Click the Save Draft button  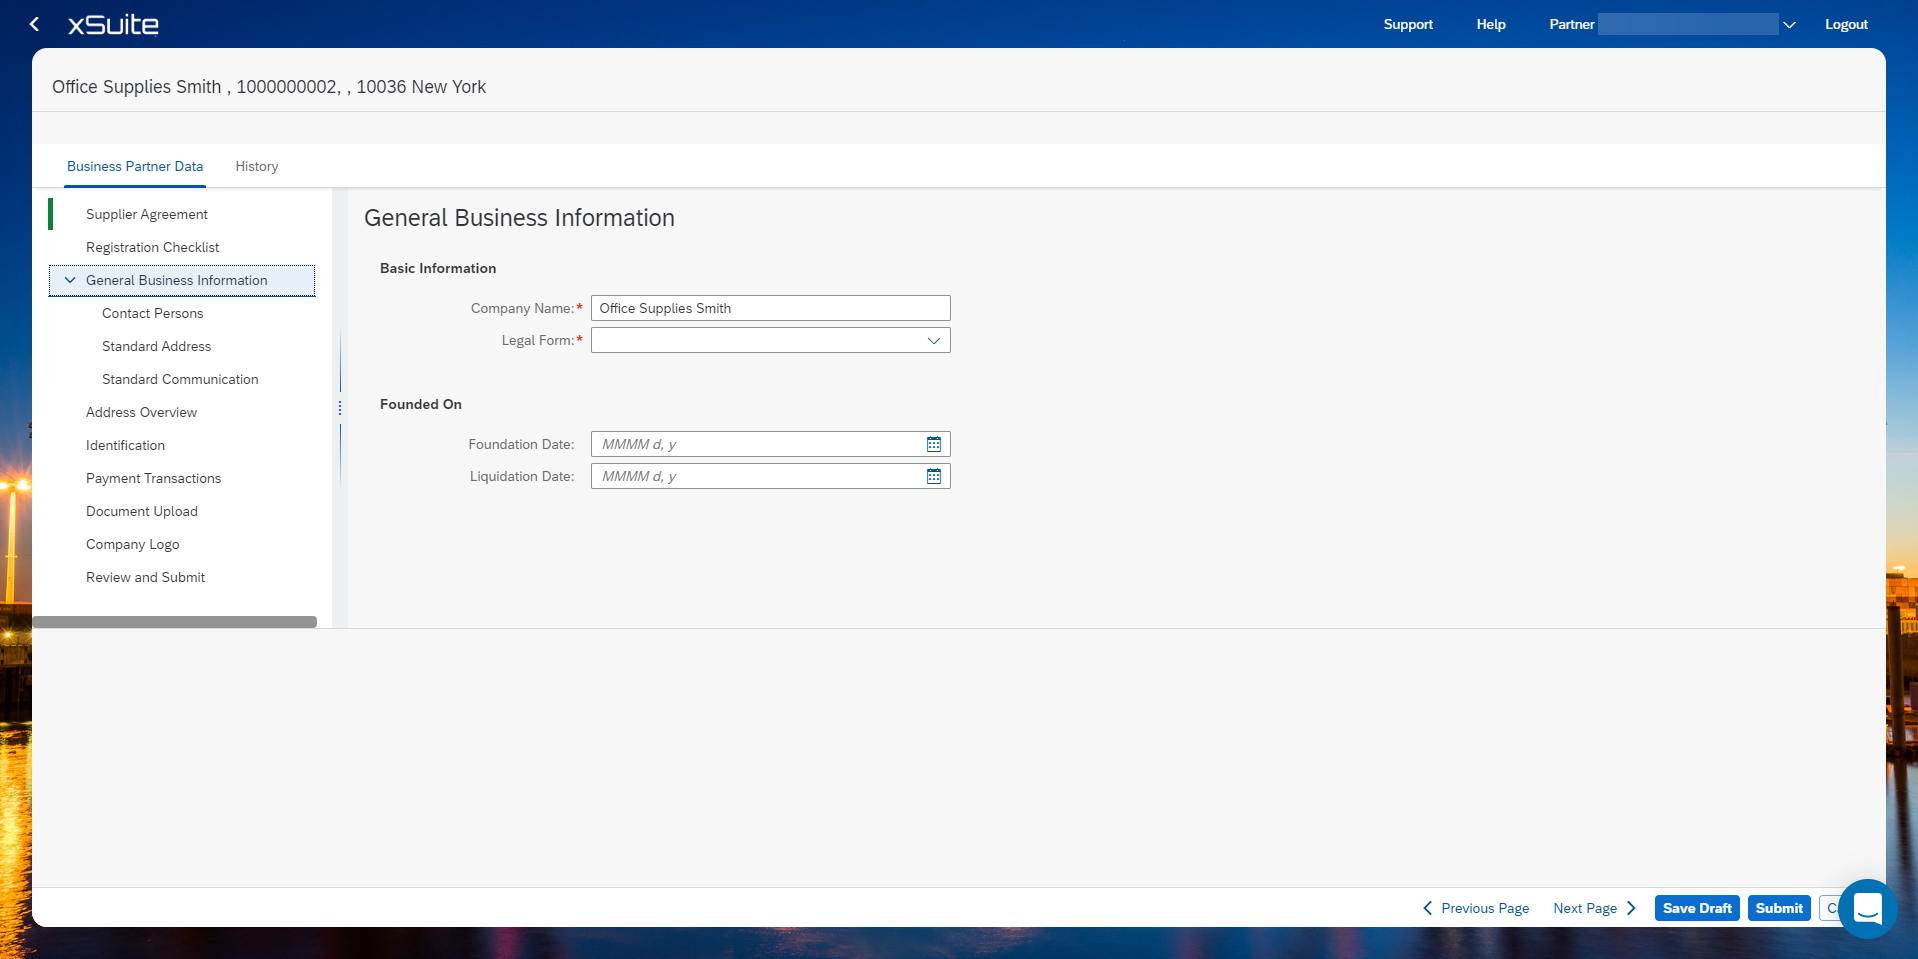[1696, 908]
